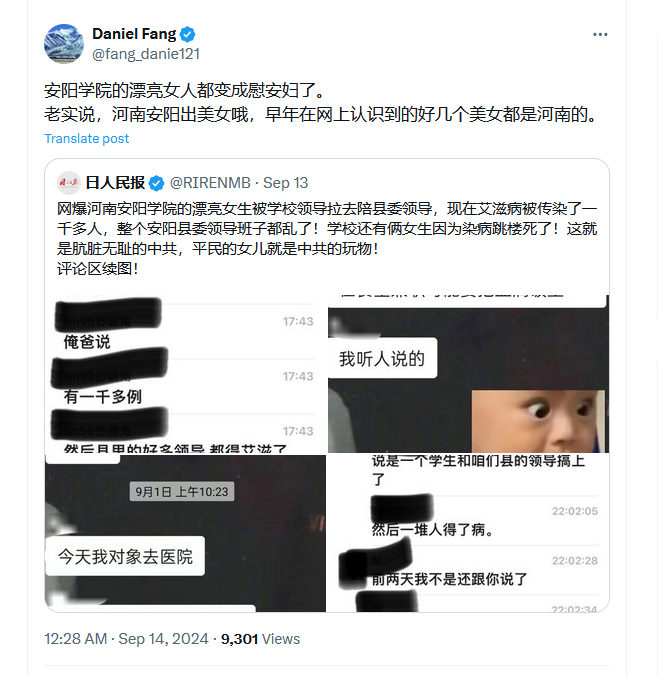Open top-left chat screenshot showing 俺爸说

coord(185,374)
